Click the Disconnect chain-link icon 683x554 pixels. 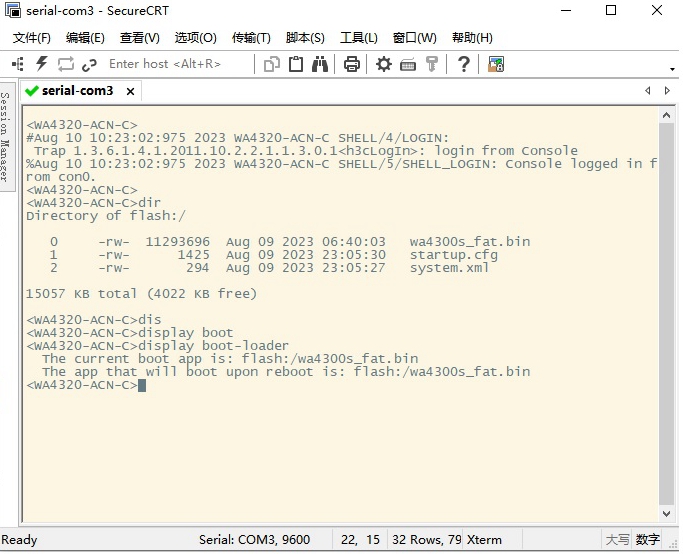tap(89, 65)
